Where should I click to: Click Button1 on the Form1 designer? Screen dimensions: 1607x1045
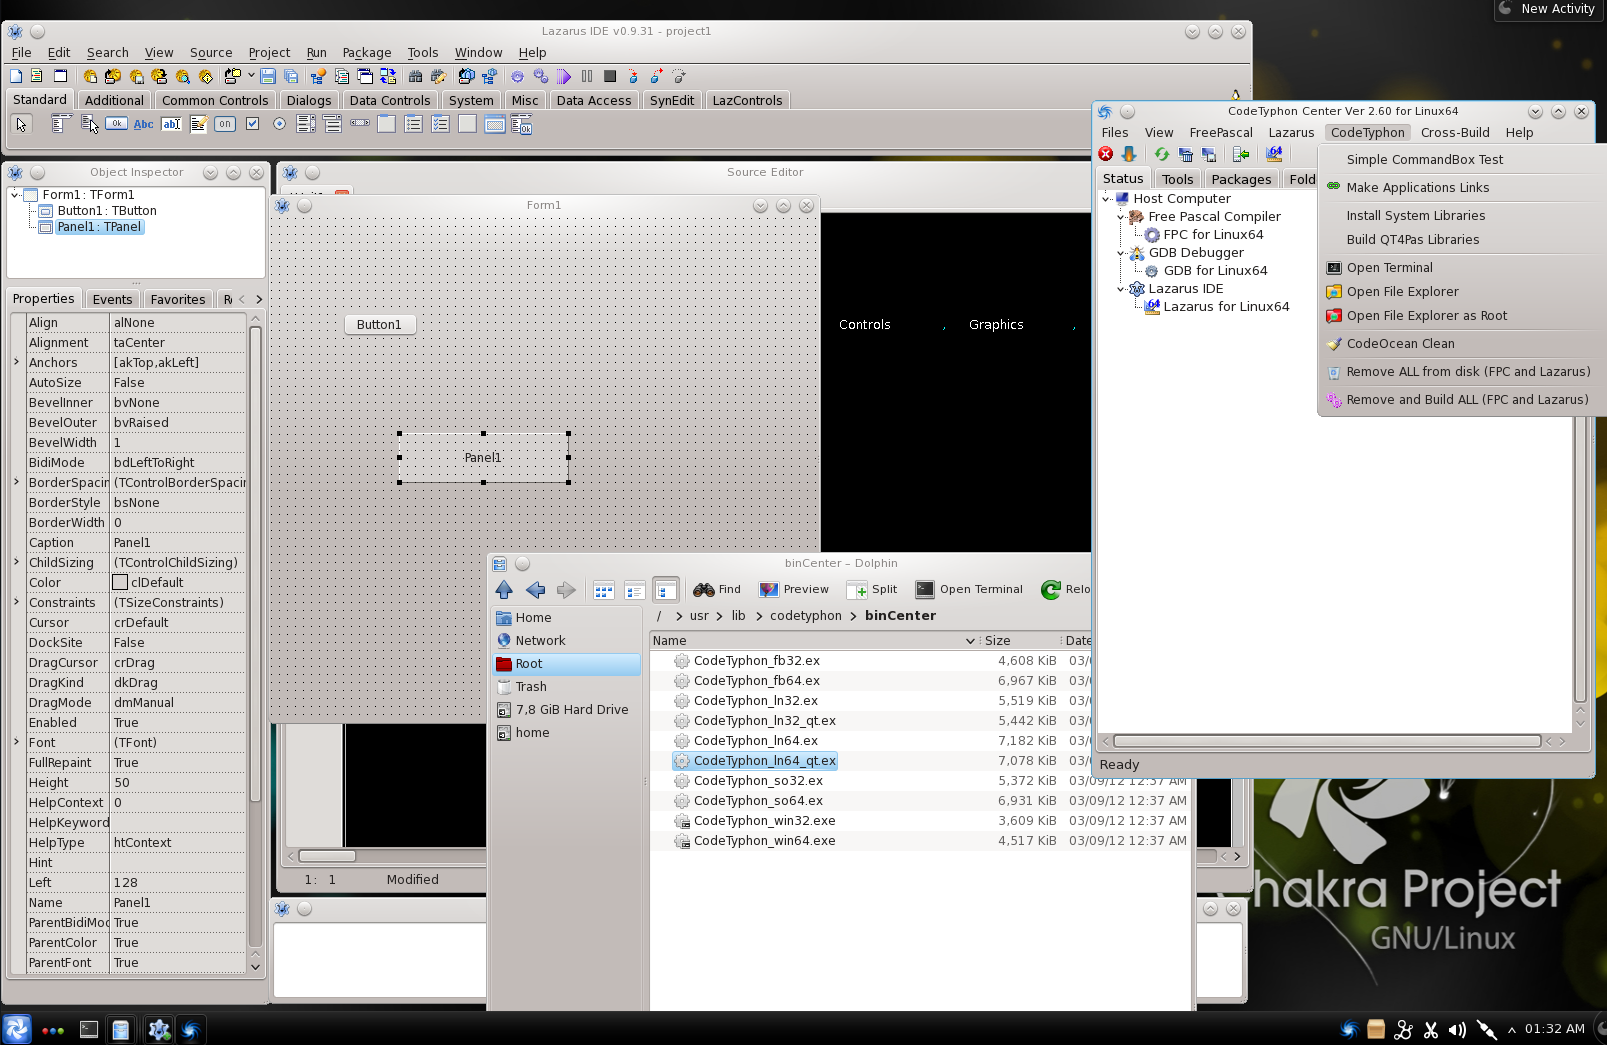[380, 324]
